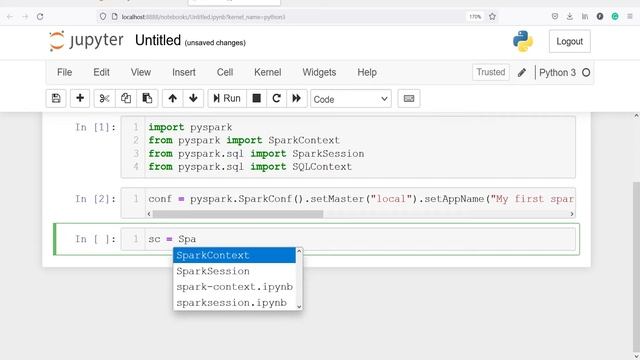Open the View menu

coord(141,73)
